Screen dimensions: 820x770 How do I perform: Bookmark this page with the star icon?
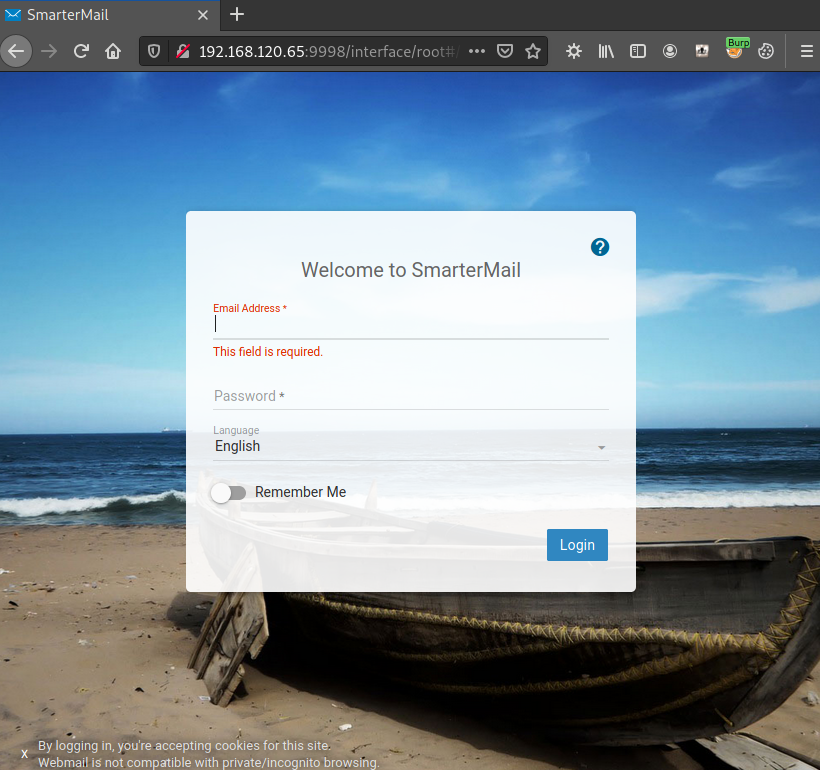[533, 51]
